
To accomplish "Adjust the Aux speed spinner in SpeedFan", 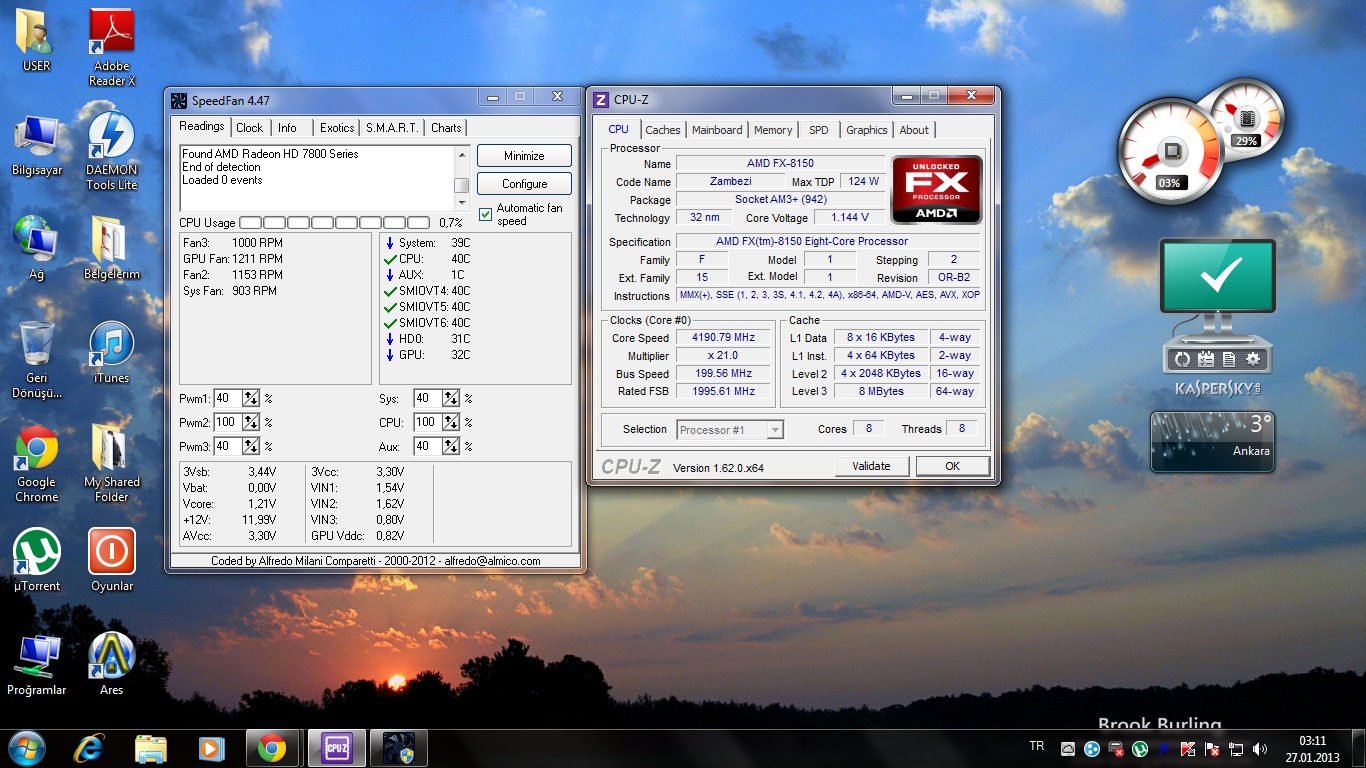I will pyautogui.click(x=451, y=446).
